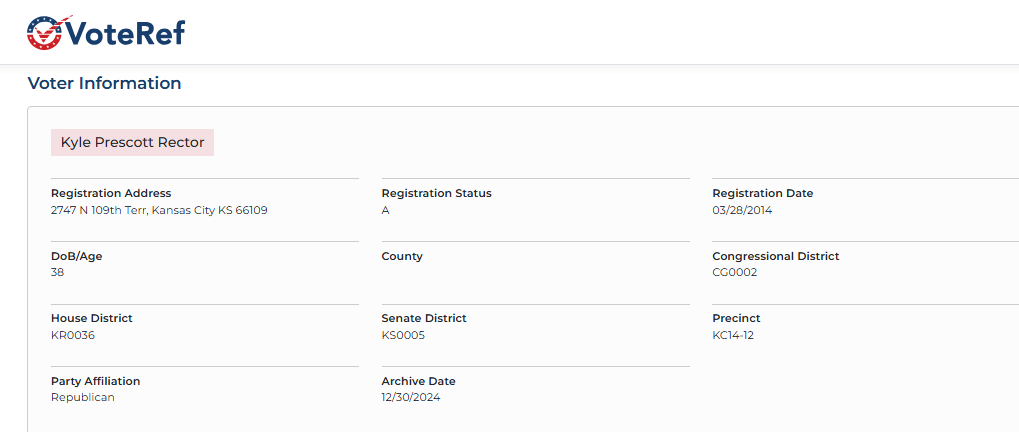Click the Registration Date label

point(762,194)
